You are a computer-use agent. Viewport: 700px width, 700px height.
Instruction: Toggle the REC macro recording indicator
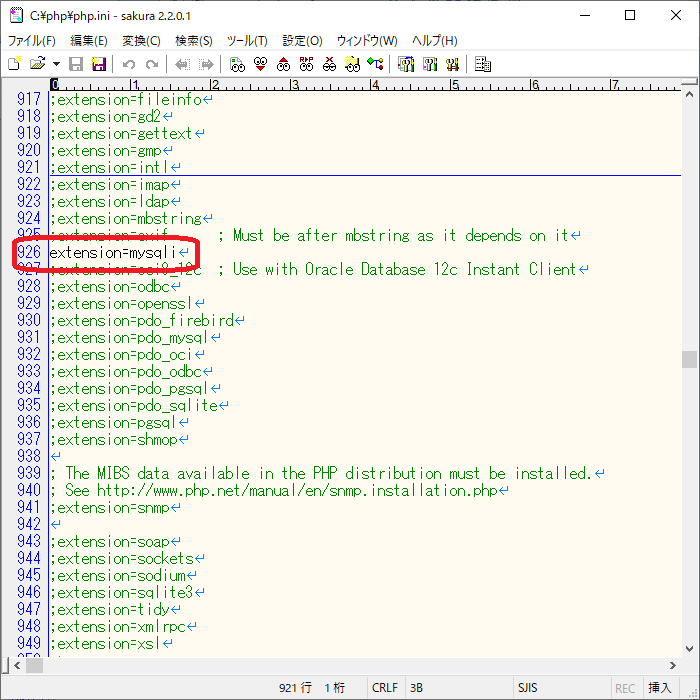point(625,688)
